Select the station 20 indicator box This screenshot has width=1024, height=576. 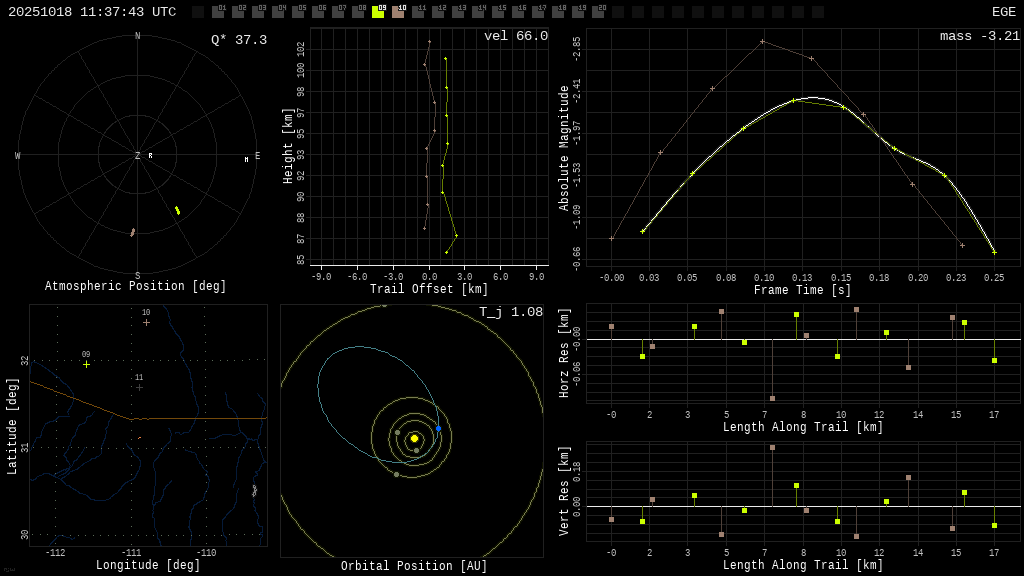(598, 12)
